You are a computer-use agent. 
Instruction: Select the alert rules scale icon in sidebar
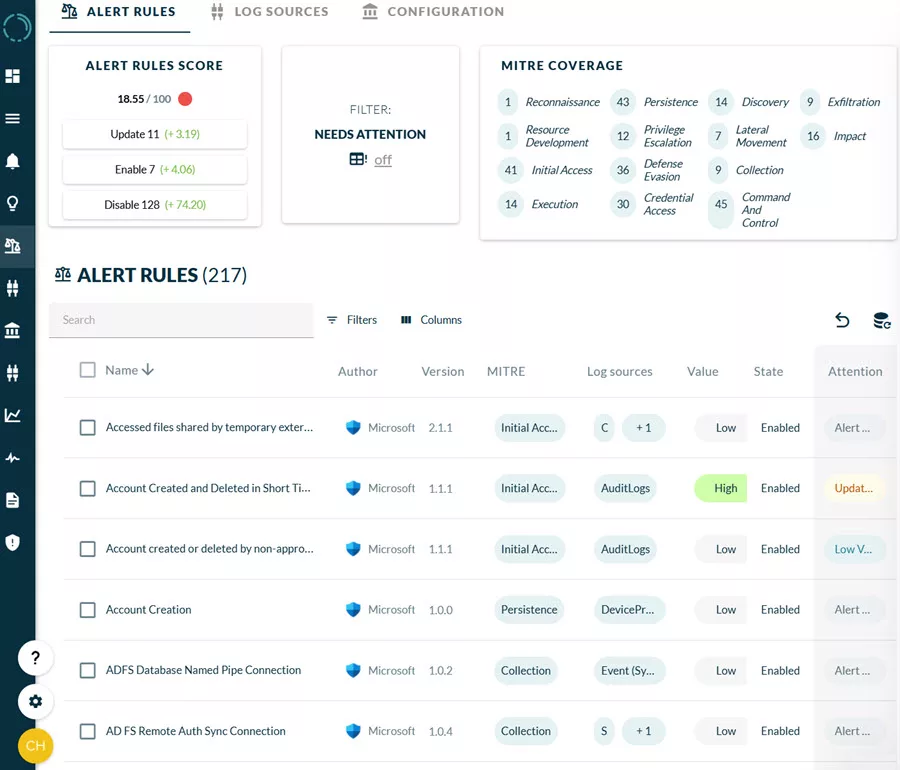tap(13, 246)
